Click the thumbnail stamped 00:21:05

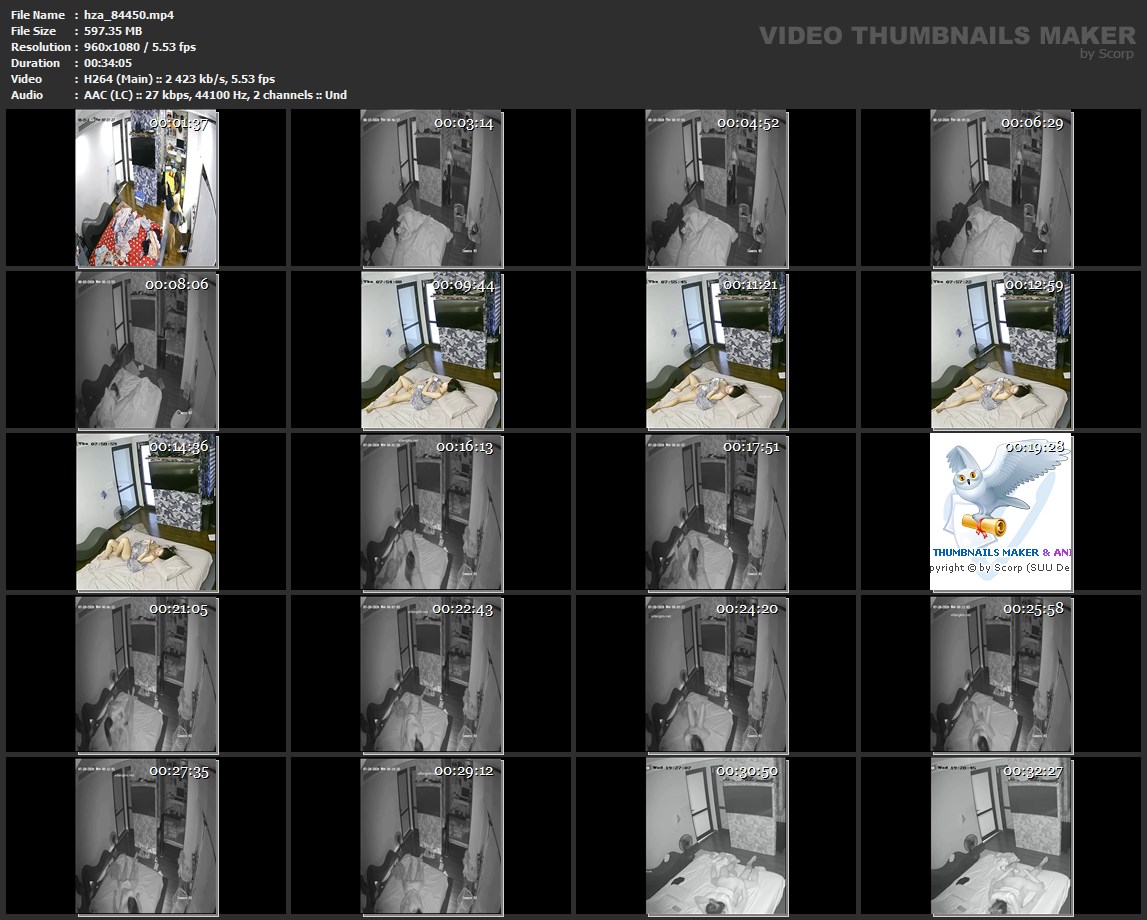click(x=146, y=674)
